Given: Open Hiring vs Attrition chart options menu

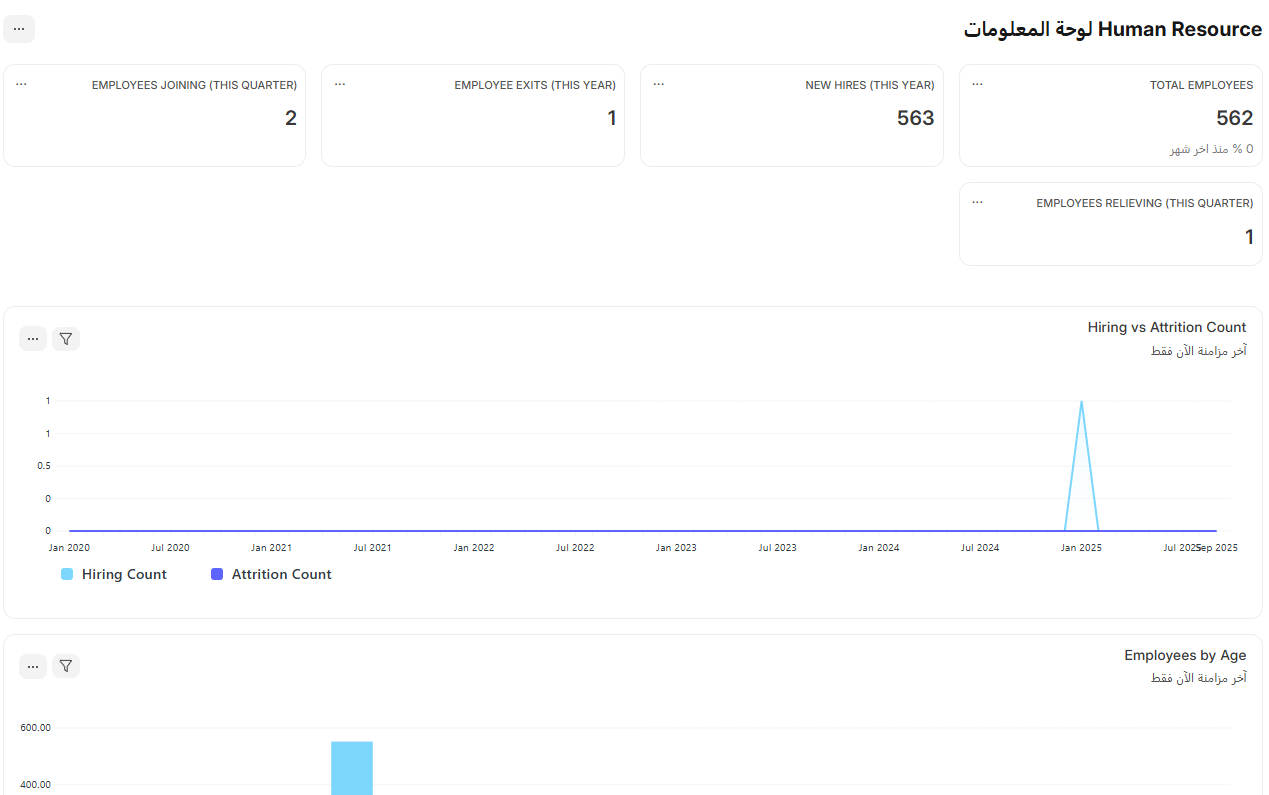Looking at the screenshot, I should (x=33, y=339).
